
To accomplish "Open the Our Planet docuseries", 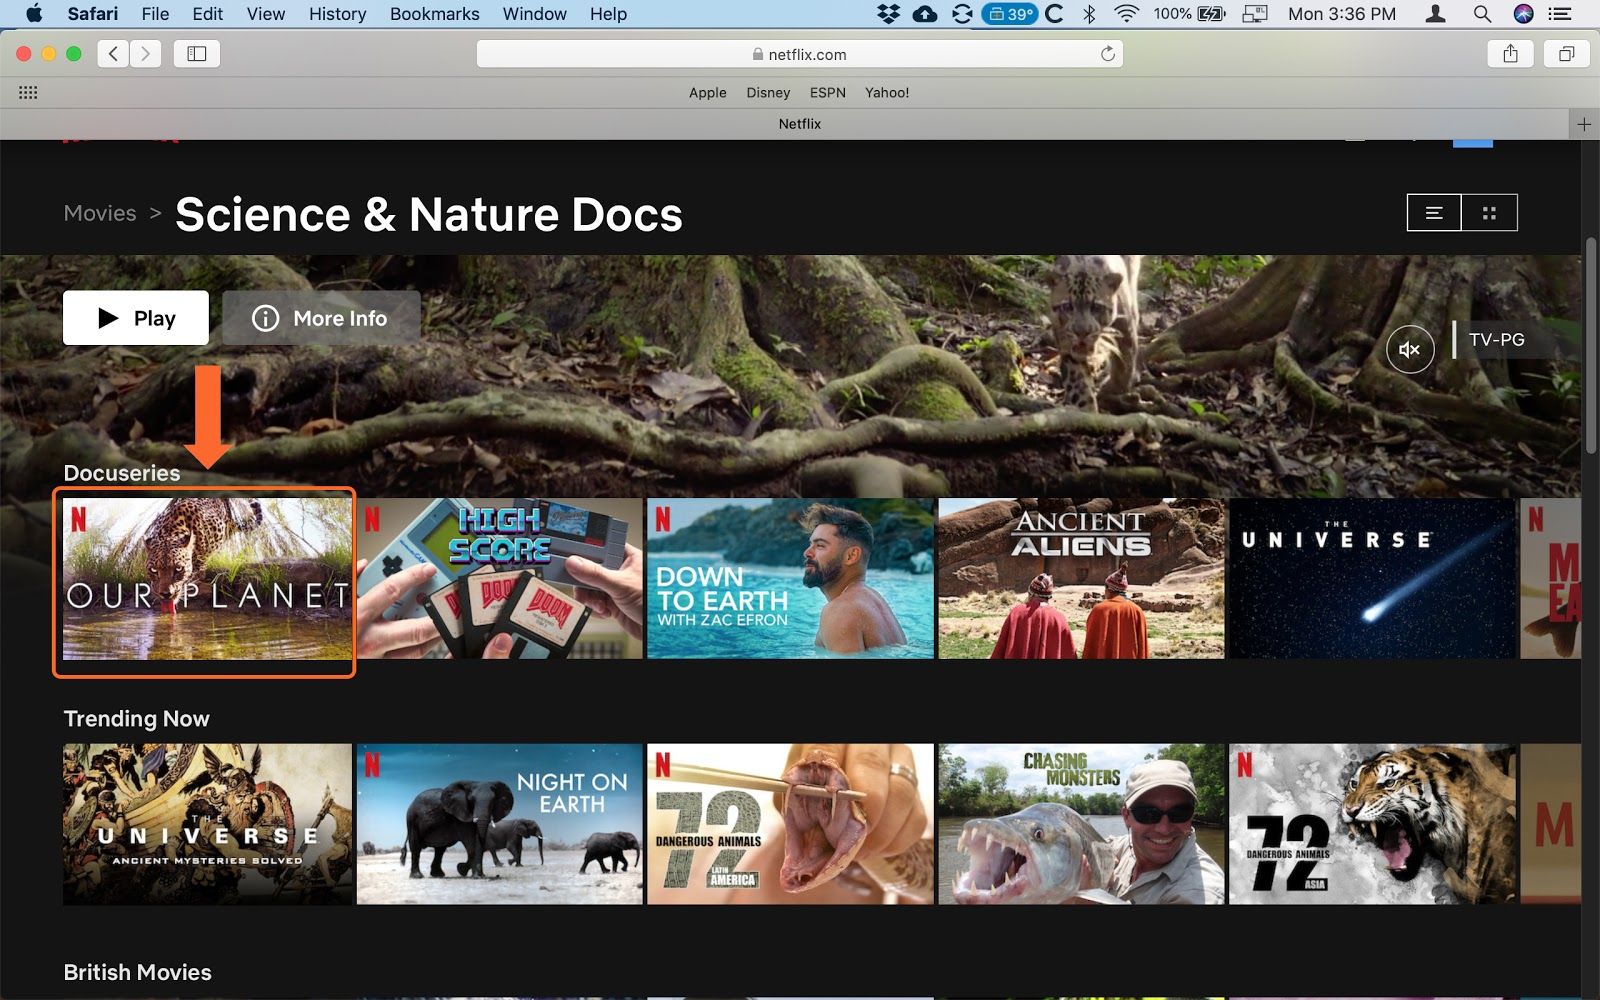I will (x=207, y=579).
